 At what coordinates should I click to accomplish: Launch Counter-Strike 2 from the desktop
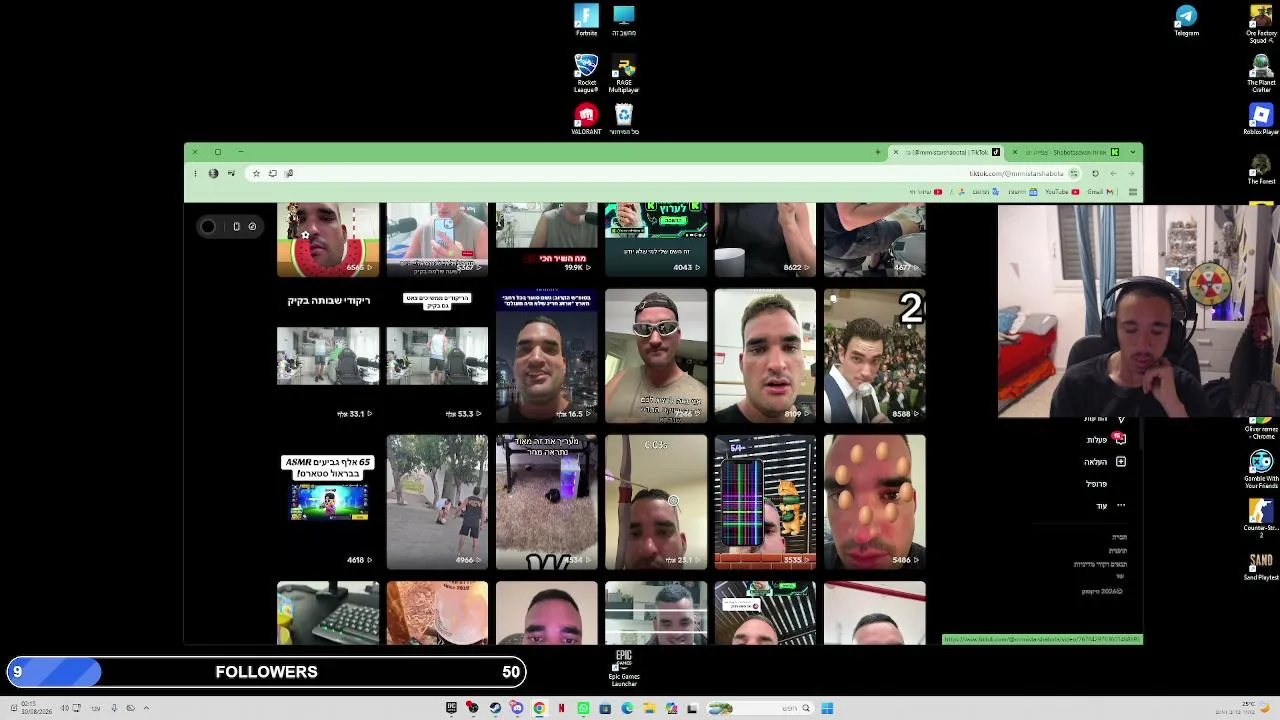click(x=1260, y=518)
